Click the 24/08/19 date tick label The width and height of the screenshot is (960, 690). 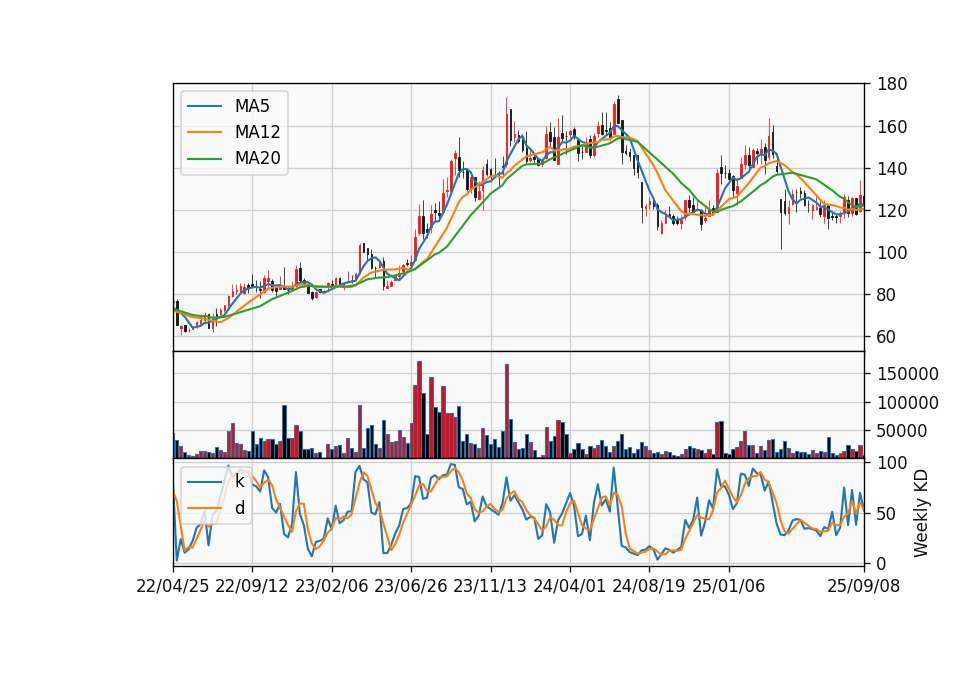(x=648, y=586)
